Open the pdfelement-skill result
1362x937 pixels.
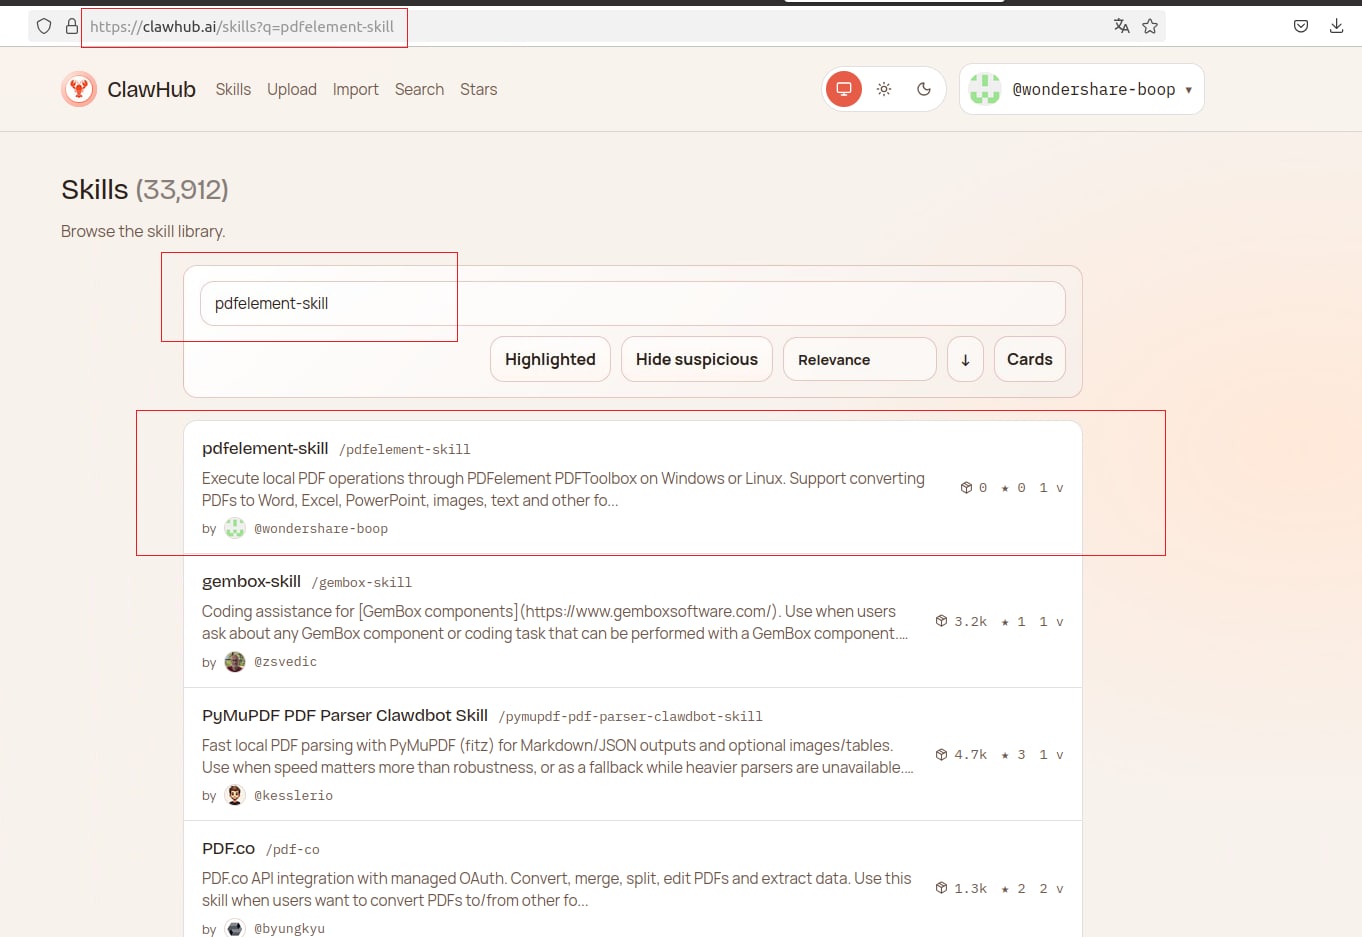point(264,448)
